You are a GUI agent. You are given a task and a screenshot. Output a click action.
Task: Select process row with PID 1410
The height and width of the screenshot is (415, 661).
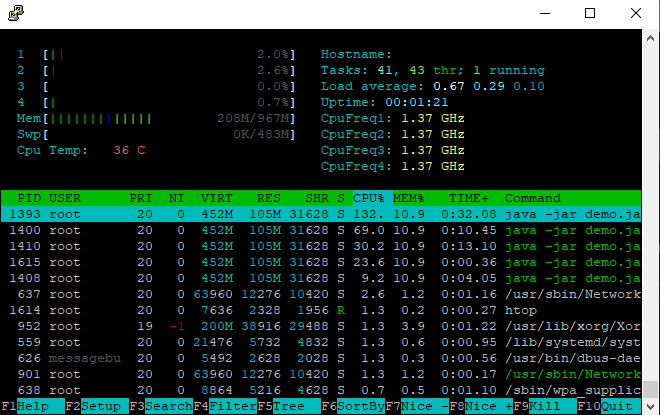321,246
